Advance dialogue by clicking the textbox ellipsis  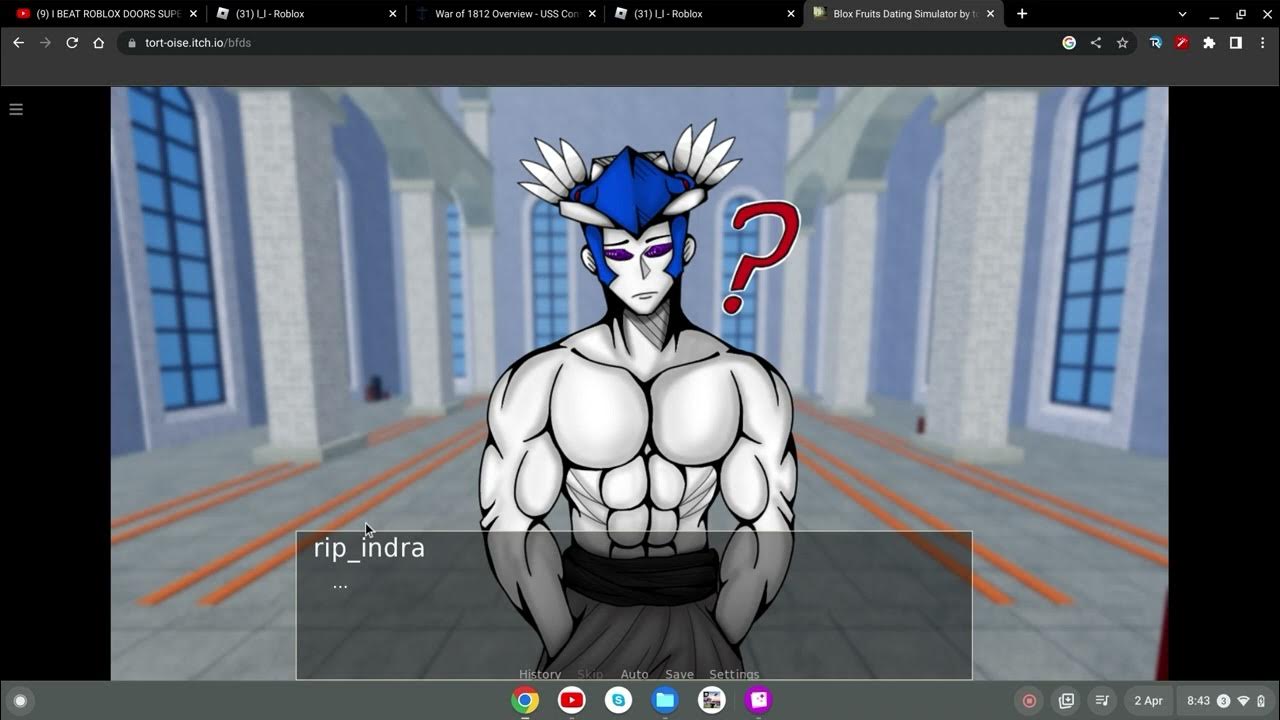point(340,586)
